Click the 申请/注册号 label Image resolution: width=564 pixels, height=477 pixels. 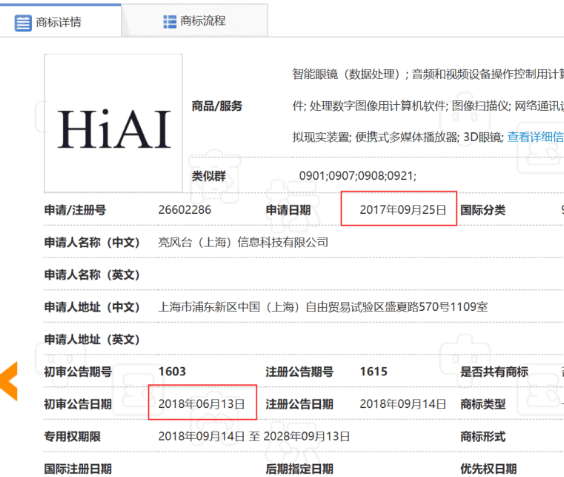click(x=75, y=210)
